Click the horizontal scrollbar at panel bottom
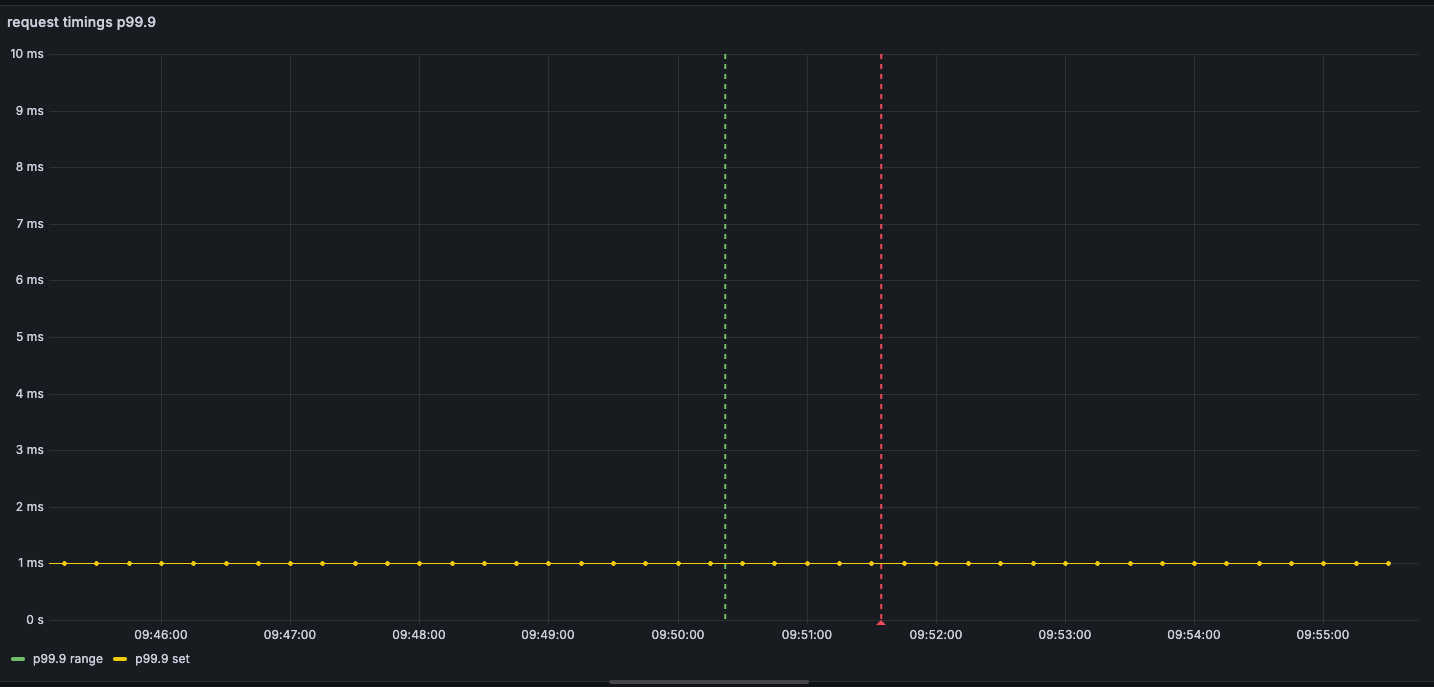1434x687 pixels. coord(708,682)
